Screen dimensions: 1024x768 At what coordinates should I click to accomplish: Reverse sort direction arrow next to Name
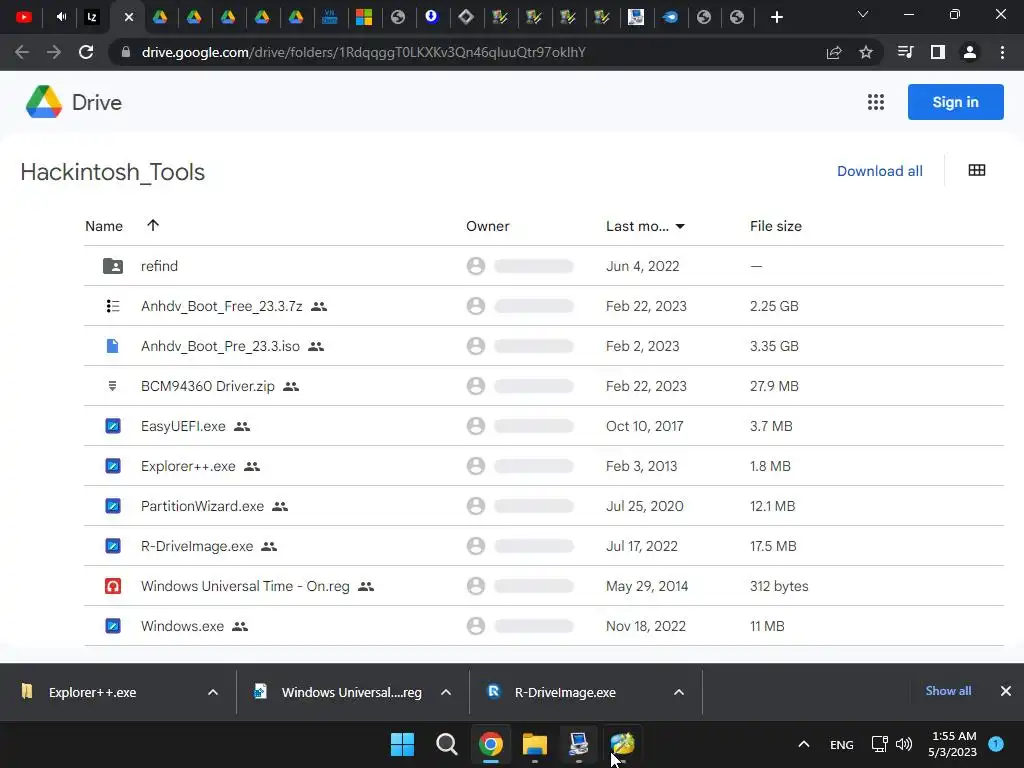(153, 225)
